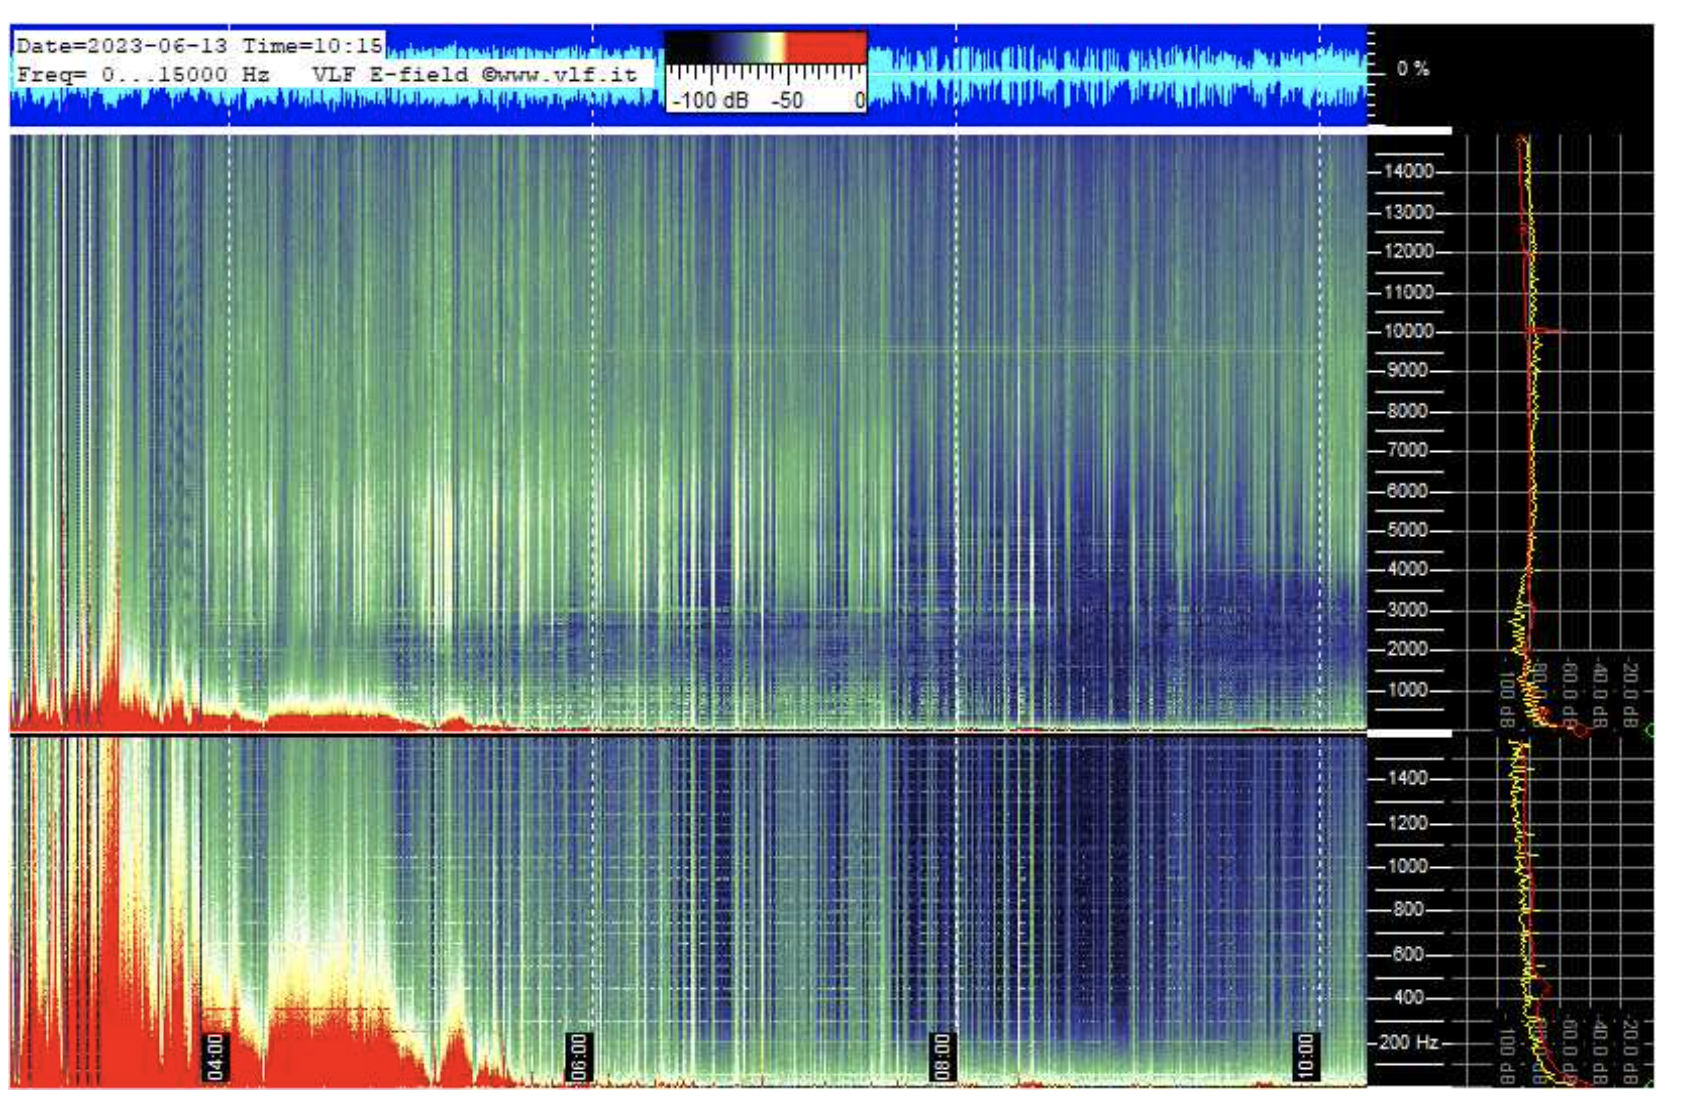Click the 6000 frequency axis label
This screenshot has height=1118, width=1682.
pyautogui.click(x=1408, y=491)
